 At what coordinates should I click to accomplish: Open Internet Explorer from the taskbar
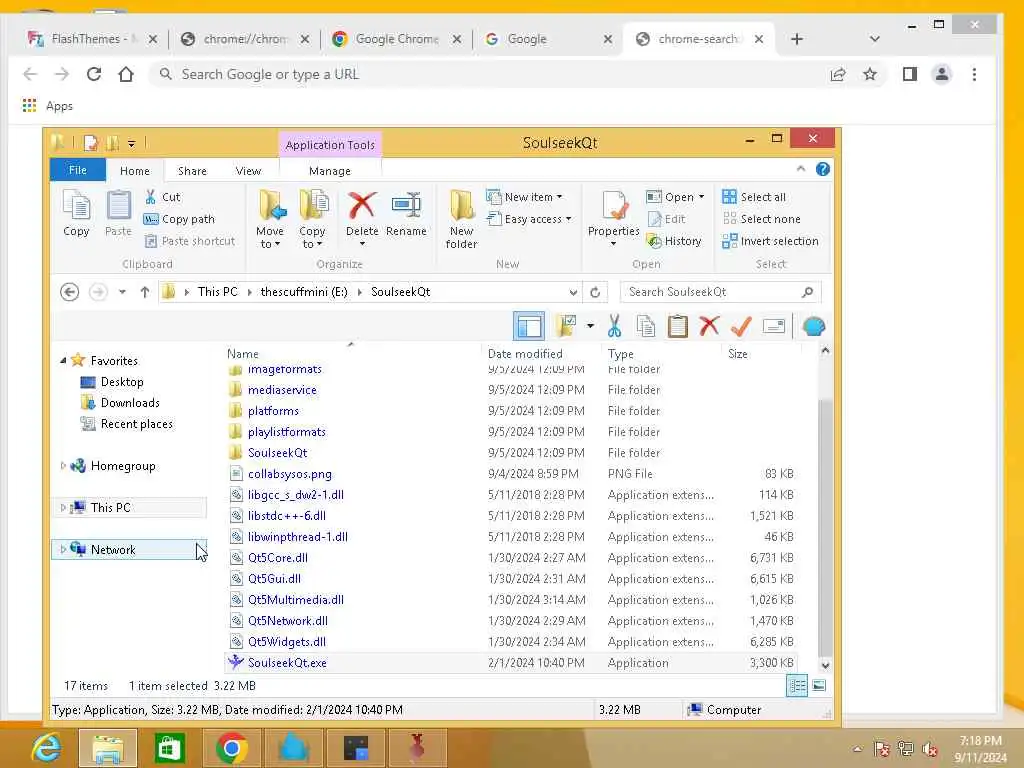pos(46,748)
